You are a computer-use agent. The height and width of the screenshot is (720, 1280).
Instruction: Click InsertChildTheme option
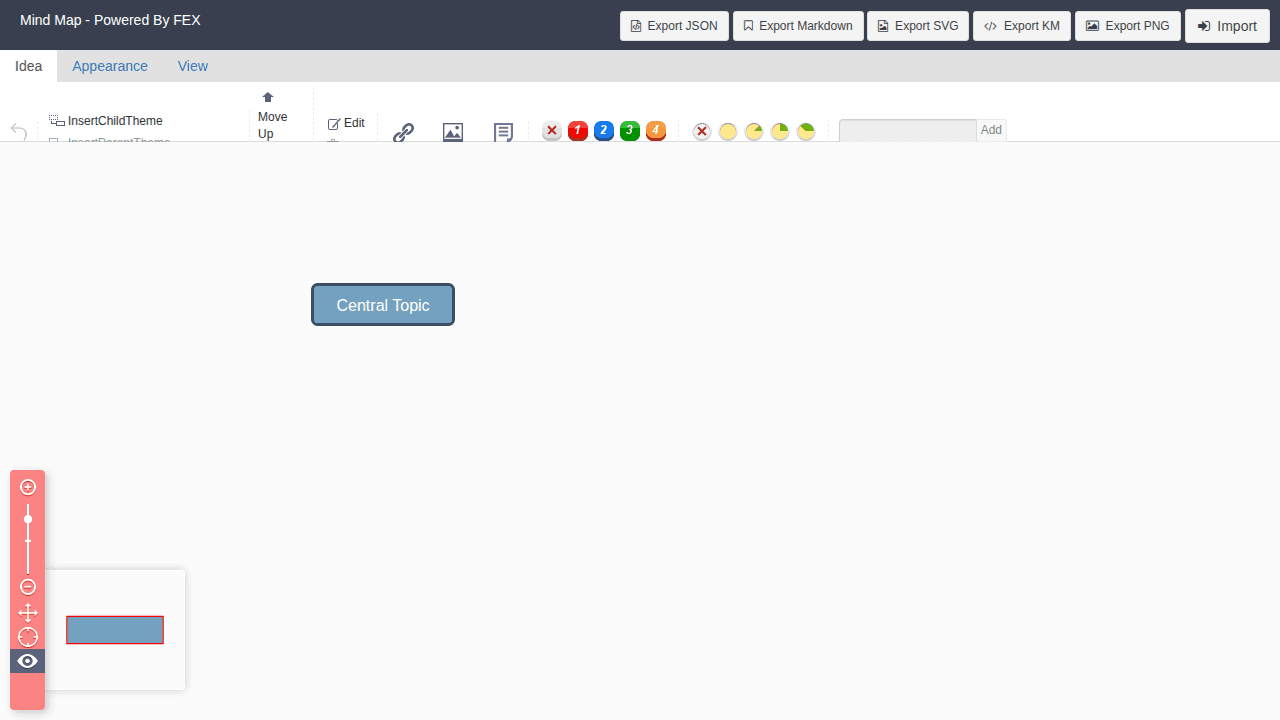(x=113, y=121)
